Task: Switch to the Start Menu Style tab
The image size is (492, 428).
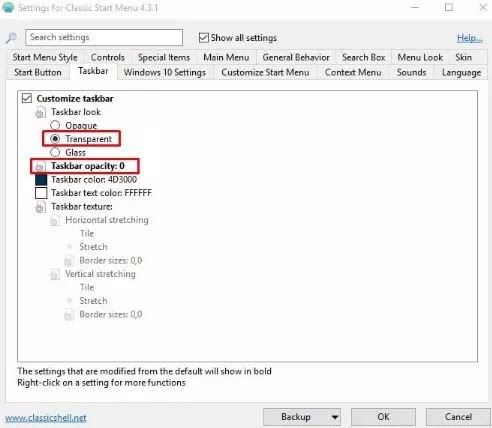Action: [x=45, y=57]
